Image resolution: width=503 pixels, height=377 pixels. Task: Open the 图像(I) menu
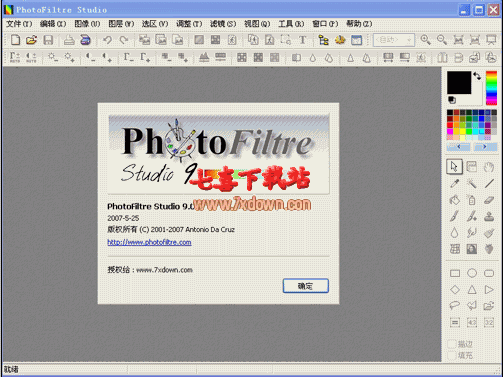[x=87, y=24]
